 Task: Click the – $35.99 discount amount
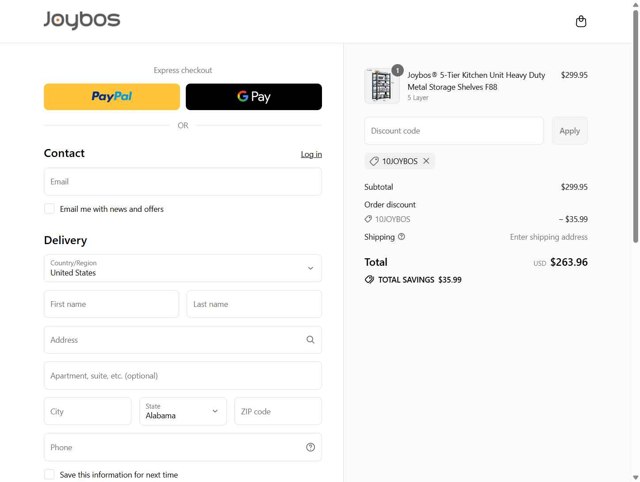(x=573, y=219)
